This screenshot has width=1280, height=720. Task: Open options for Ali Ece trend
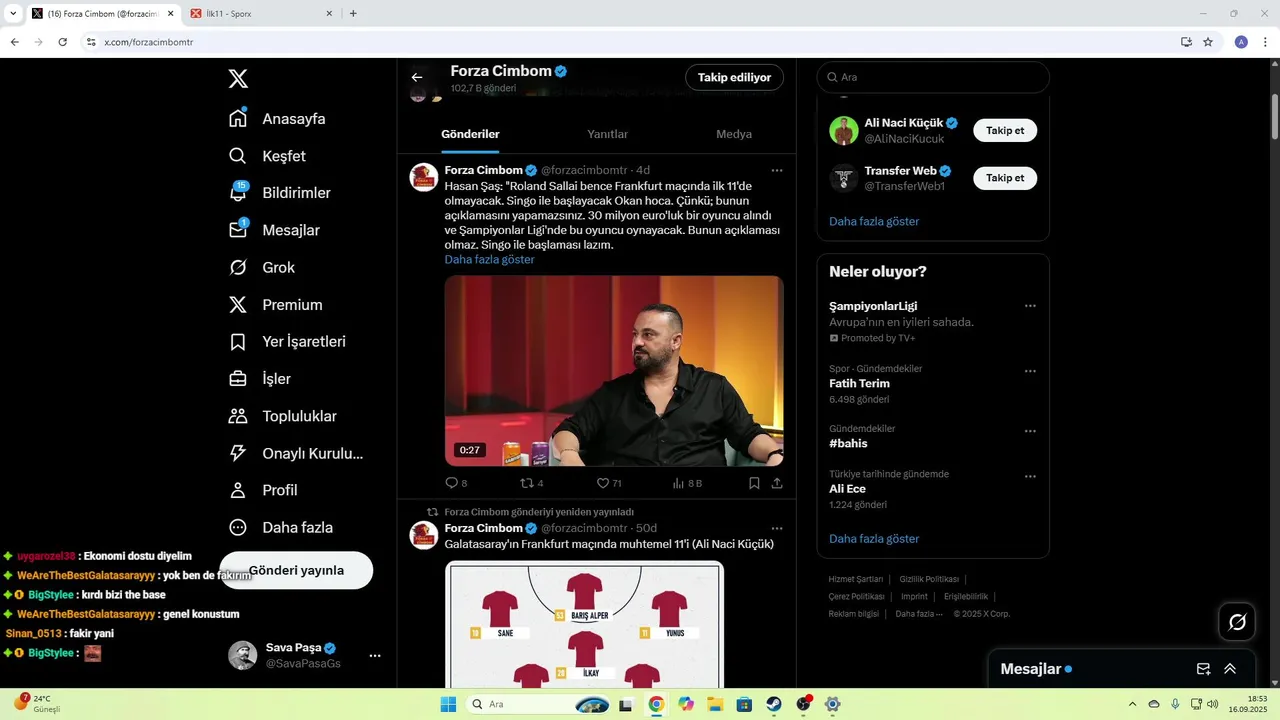(1030, 477)
